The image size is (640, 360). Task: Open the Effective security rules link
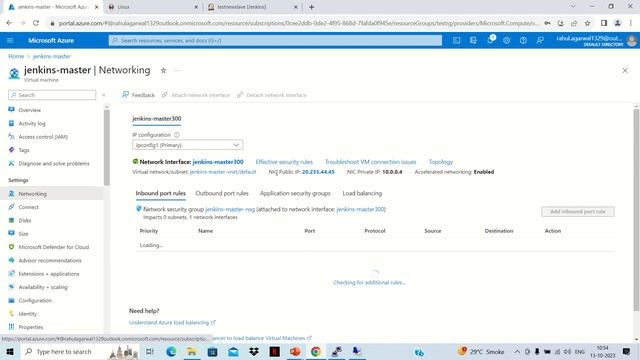pyautogui.click(x=284, y=162)
